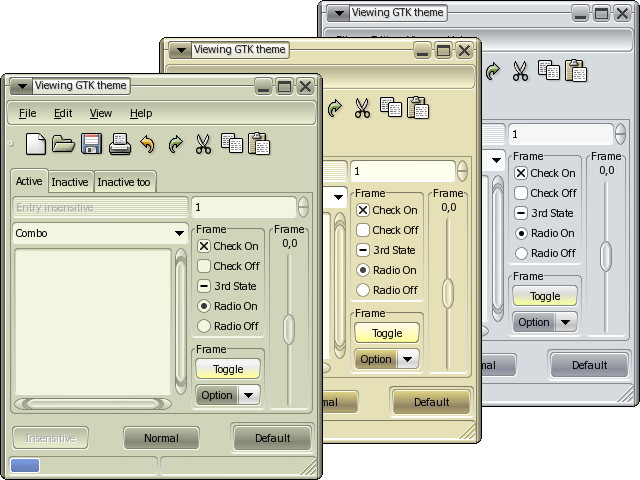Open window menu arrow in beige titlebar

click(x=181, y=51)
